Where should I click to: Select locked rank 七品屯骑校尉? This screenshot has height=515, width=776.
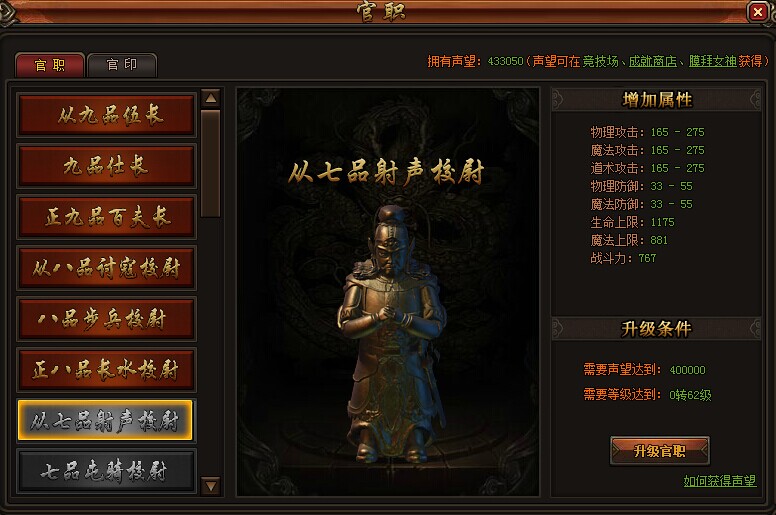106,471
